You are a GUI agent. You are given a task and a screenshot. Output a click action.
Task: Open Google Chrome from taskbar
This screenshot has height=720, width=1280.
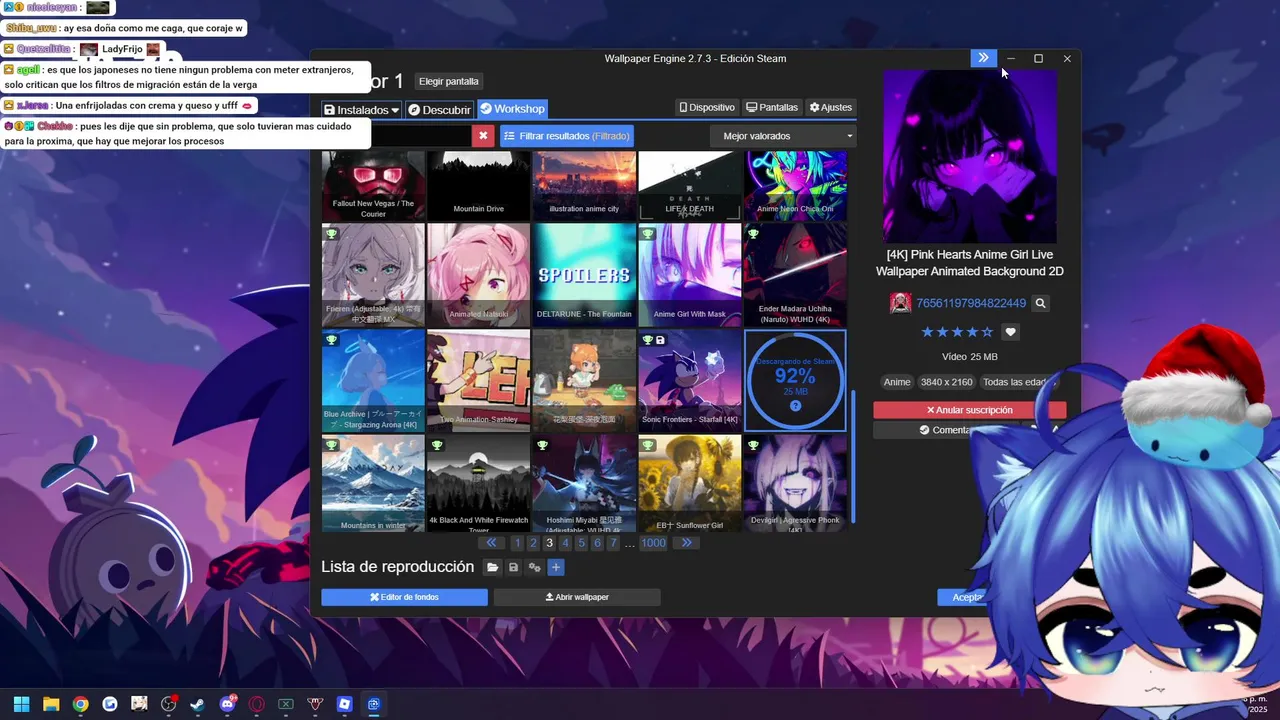click(x=80, y=704)
